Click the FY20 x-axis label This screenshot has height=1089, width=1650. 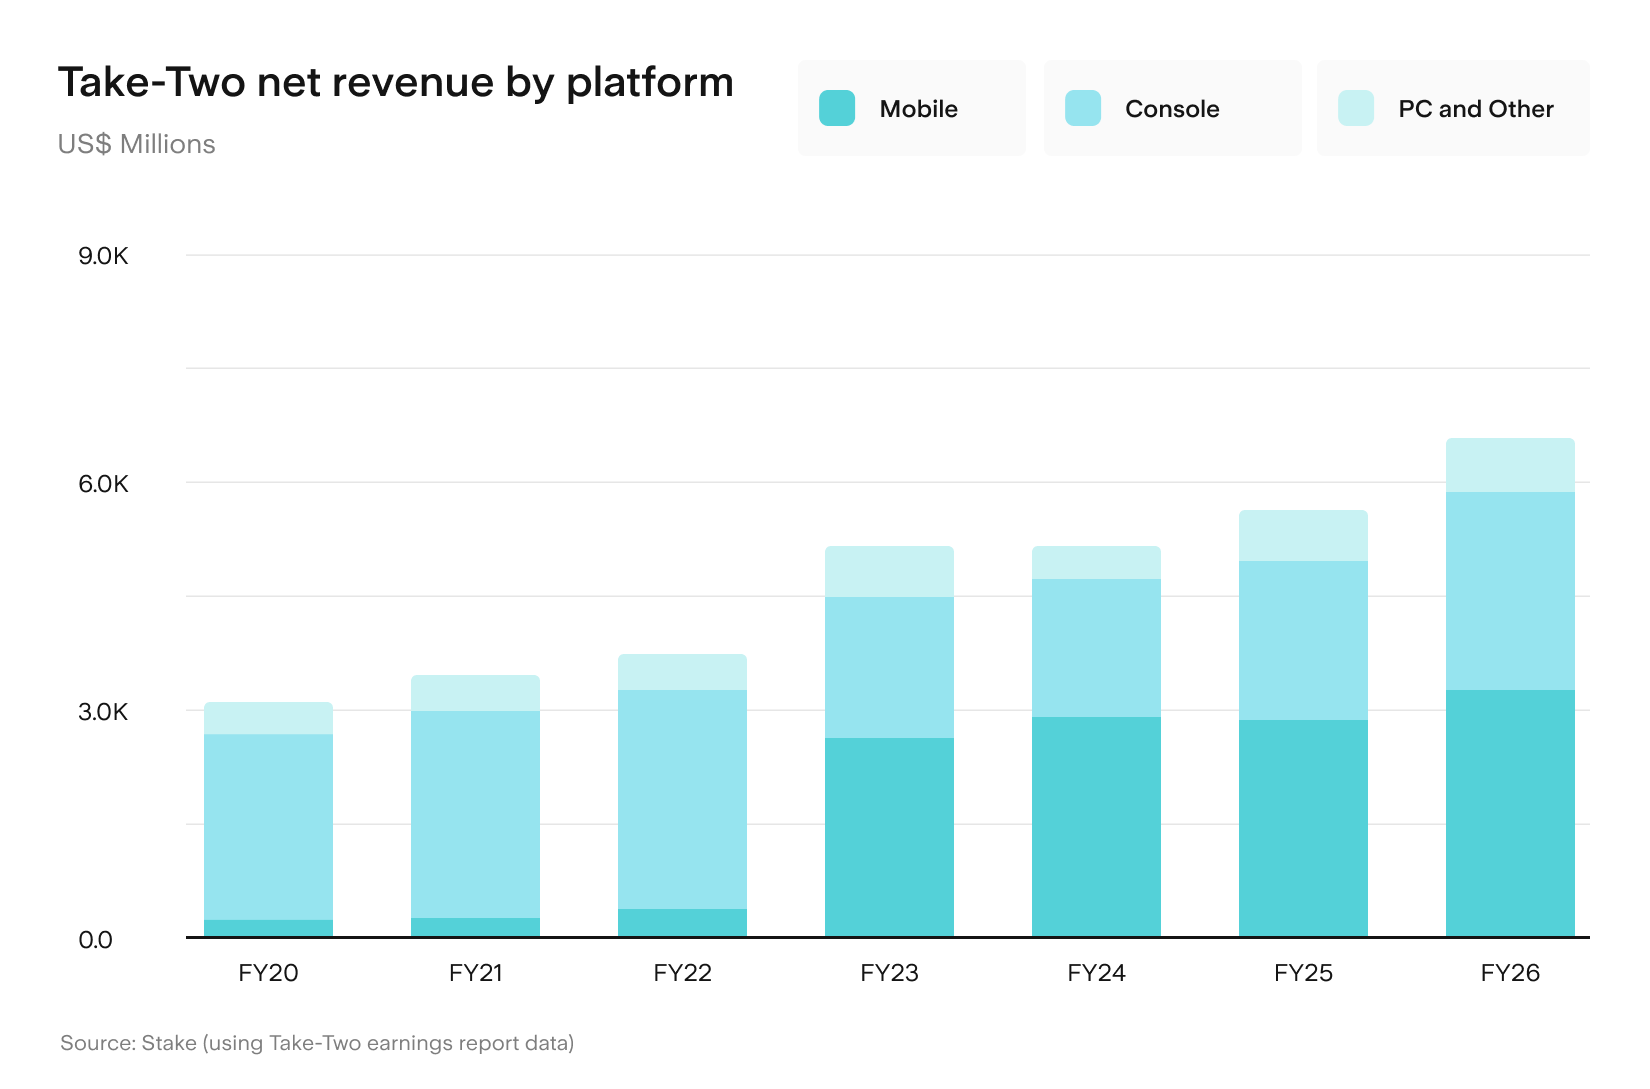268,973
